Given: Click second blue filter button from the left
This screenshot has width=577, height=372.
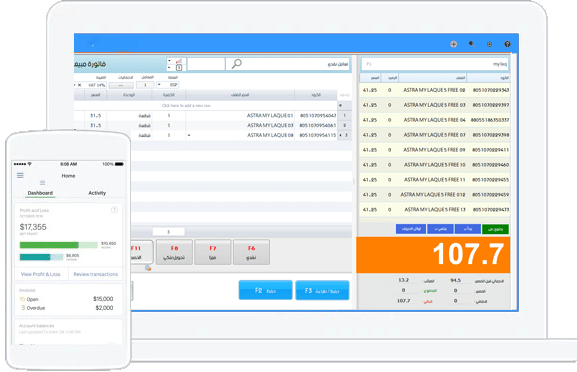Looking at the screenshot, I should [440, 229].
